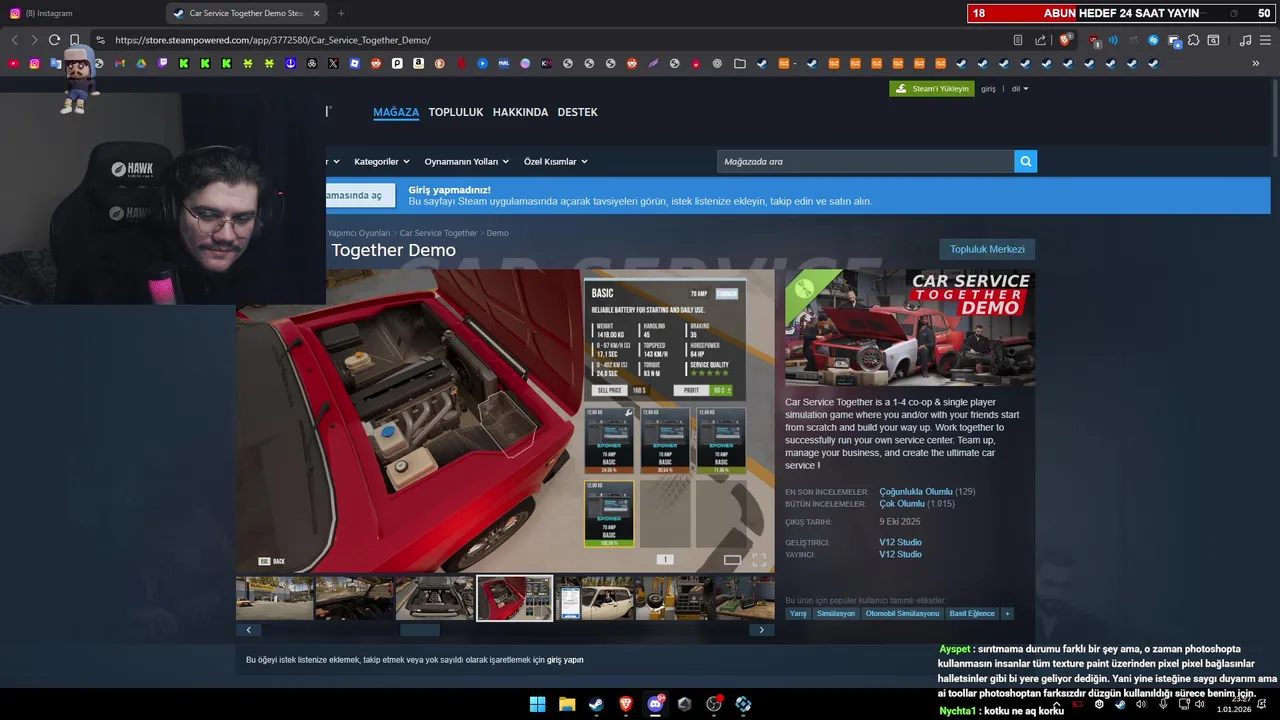Click the Steam'i Yükleyin install button
1280x720 pixels.
(931, 88)
